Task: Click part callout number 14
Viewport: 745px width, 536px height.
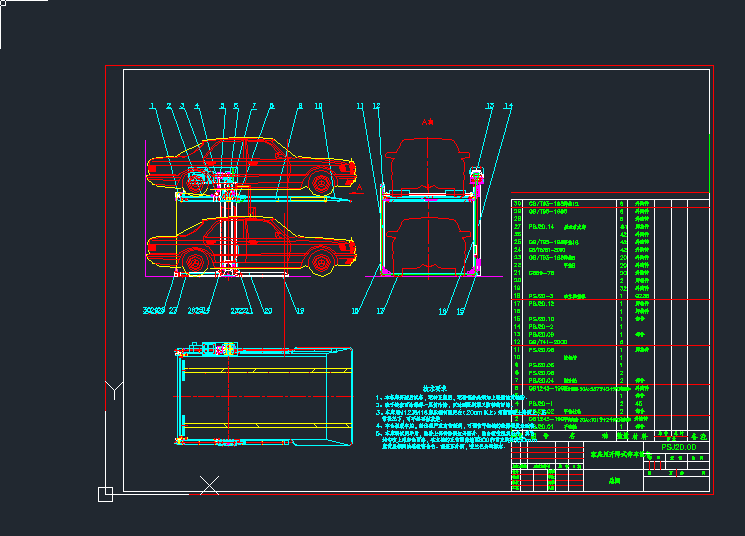Action: (508, 105)
